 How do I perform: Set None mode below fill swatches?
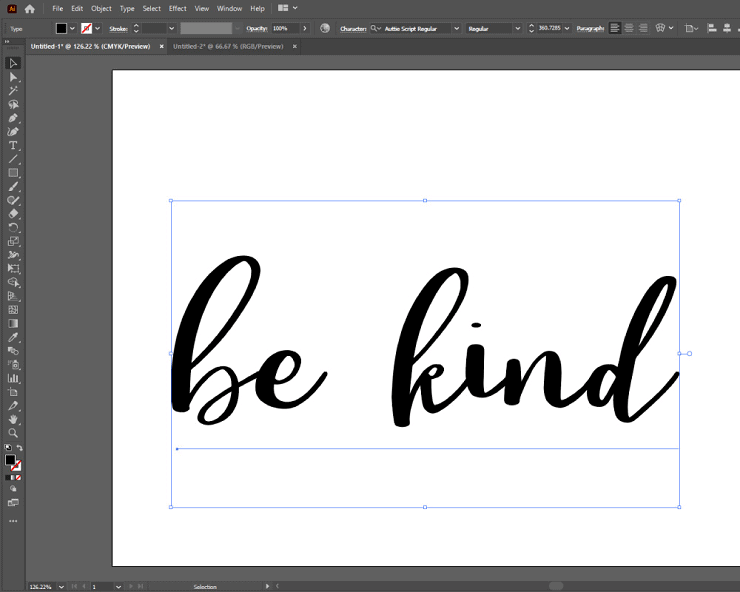(18, 478)
